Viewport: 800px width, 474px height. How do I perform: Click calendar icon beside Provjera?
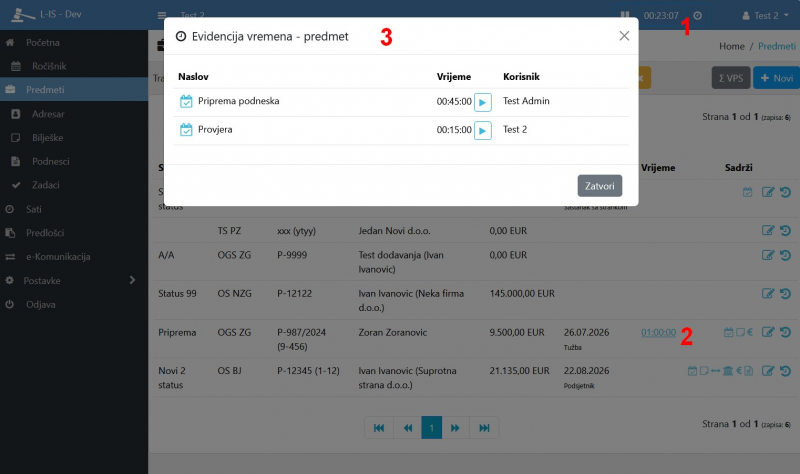tap(186, 130)
